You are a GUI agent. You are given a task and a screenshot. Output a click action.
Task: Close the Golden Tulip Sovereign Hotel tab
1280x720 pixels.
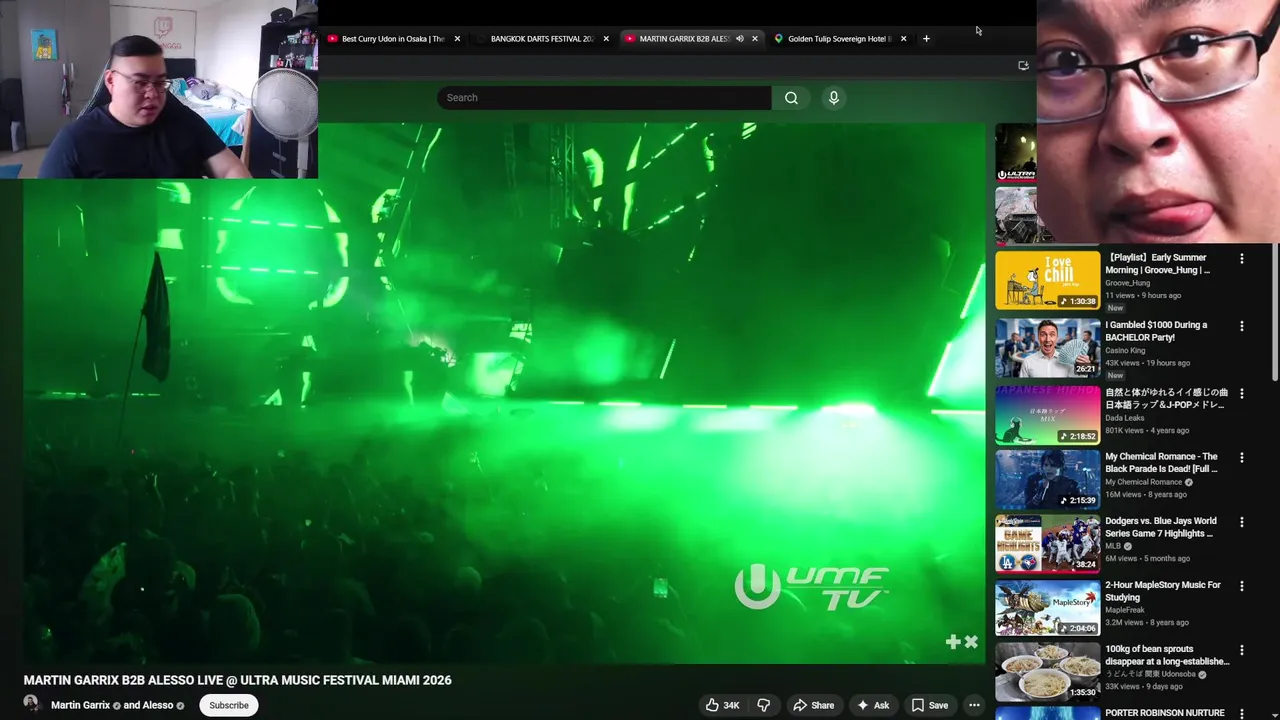pos(903,39)
